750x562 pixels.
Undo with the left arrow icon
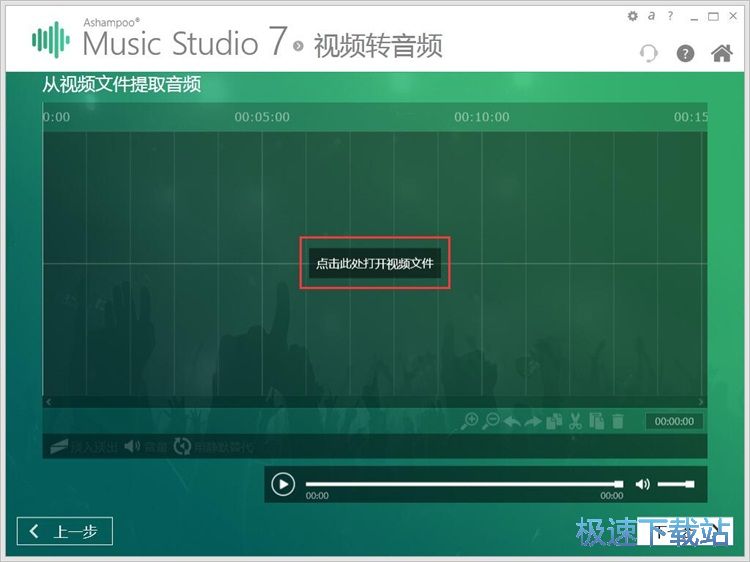pyautogui.click(x=512, y=421)
